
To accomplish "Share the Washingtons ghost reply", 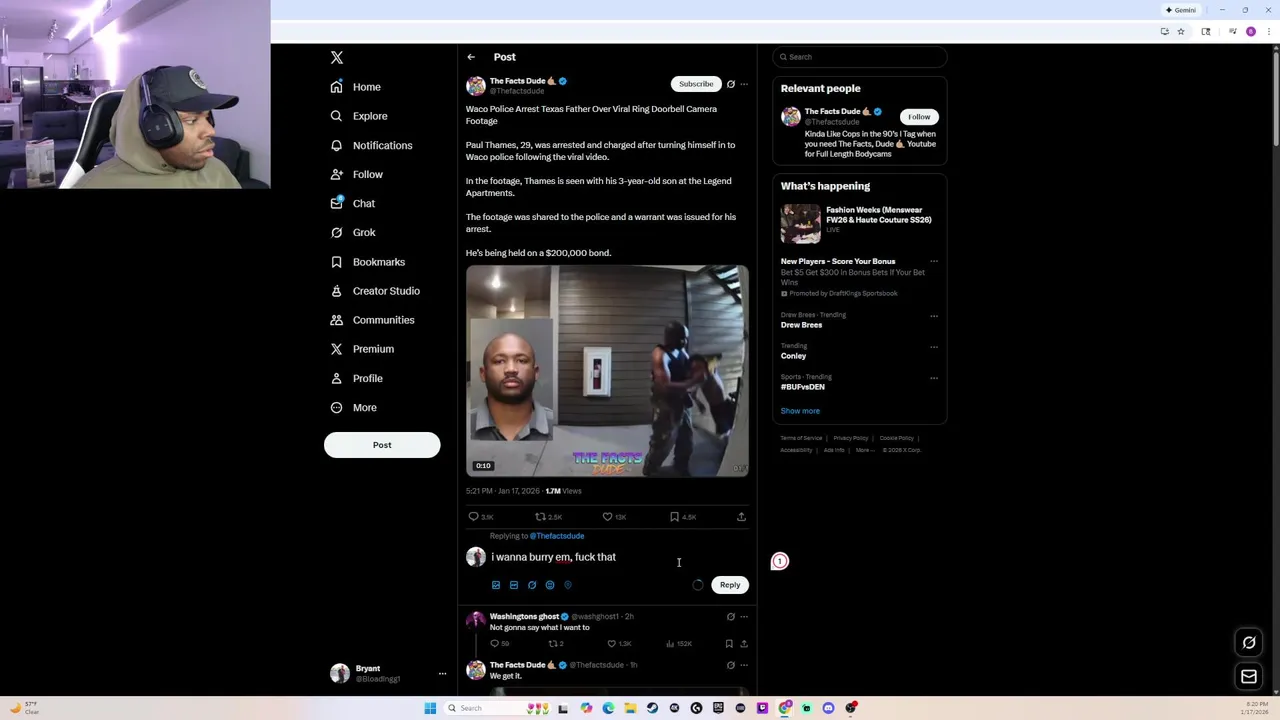I will 743,644.
